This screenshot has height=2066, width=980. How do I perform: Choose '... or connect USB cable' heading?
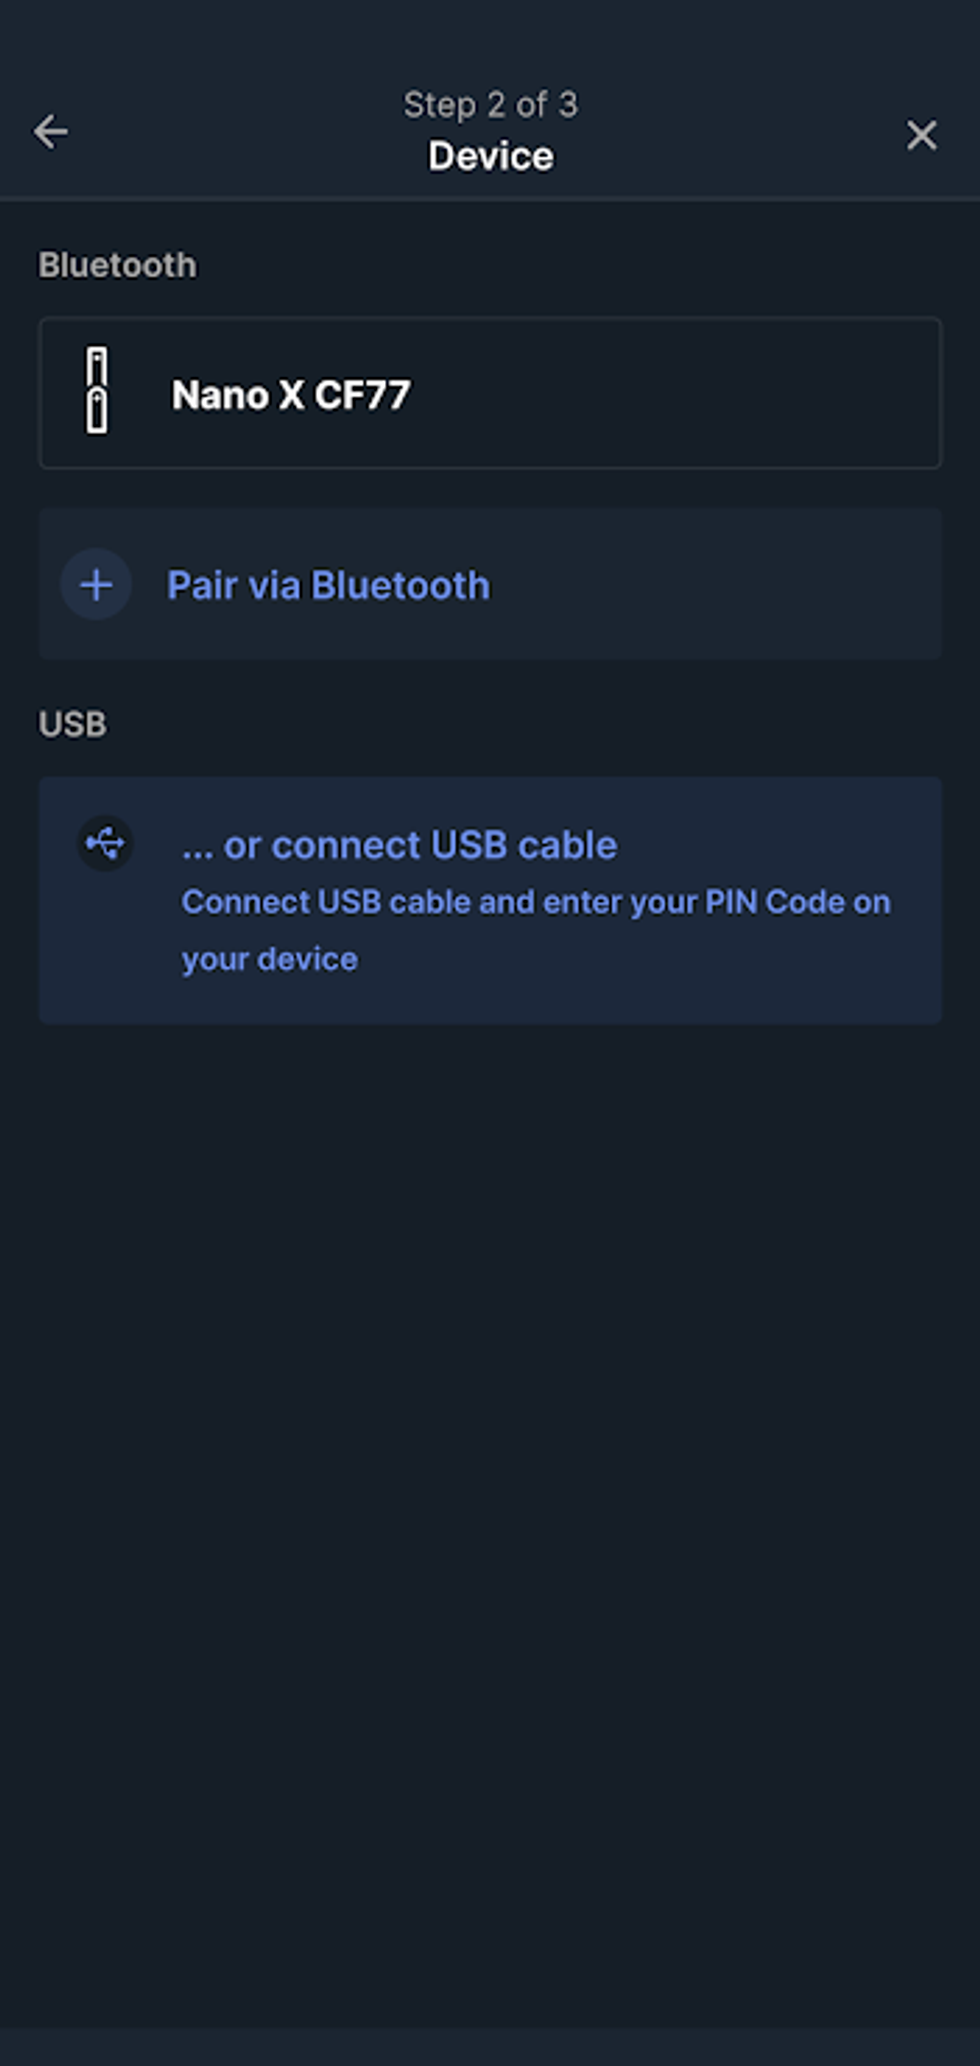click(399, 846)
